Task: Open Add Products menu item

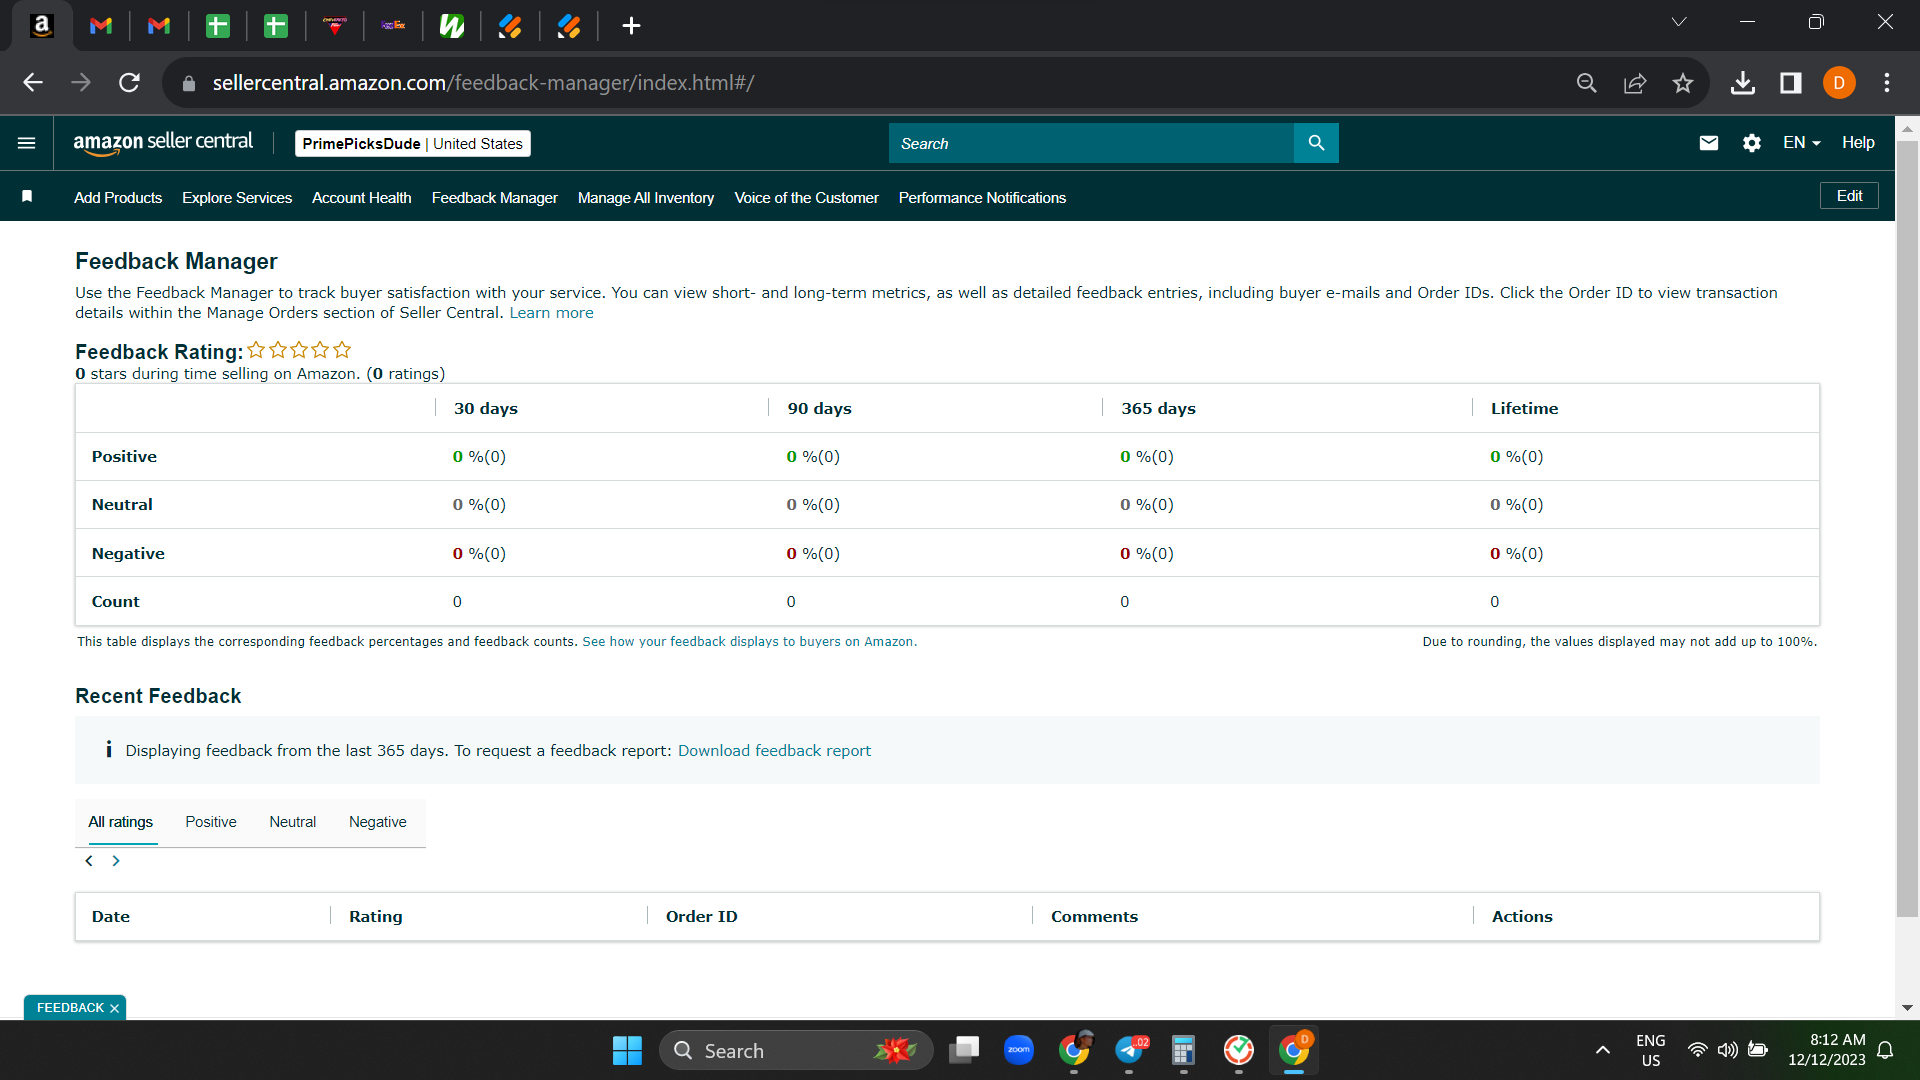Action: pyautogui.click(x=118, y=198)
